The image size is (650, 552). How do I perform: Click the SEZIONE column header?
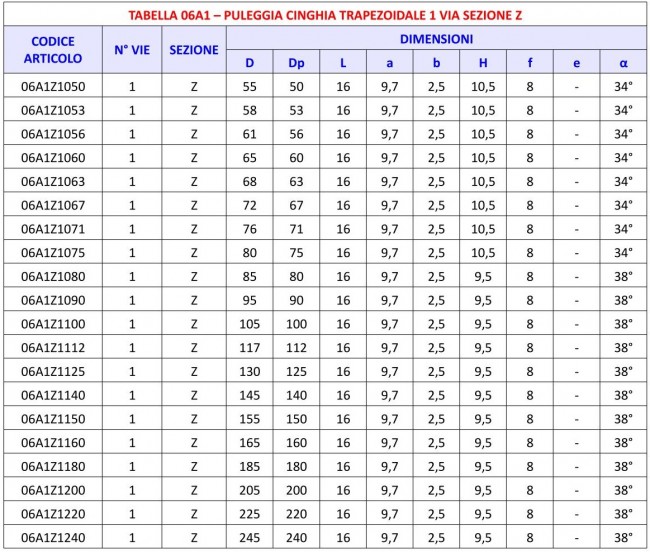click(194, 50)
